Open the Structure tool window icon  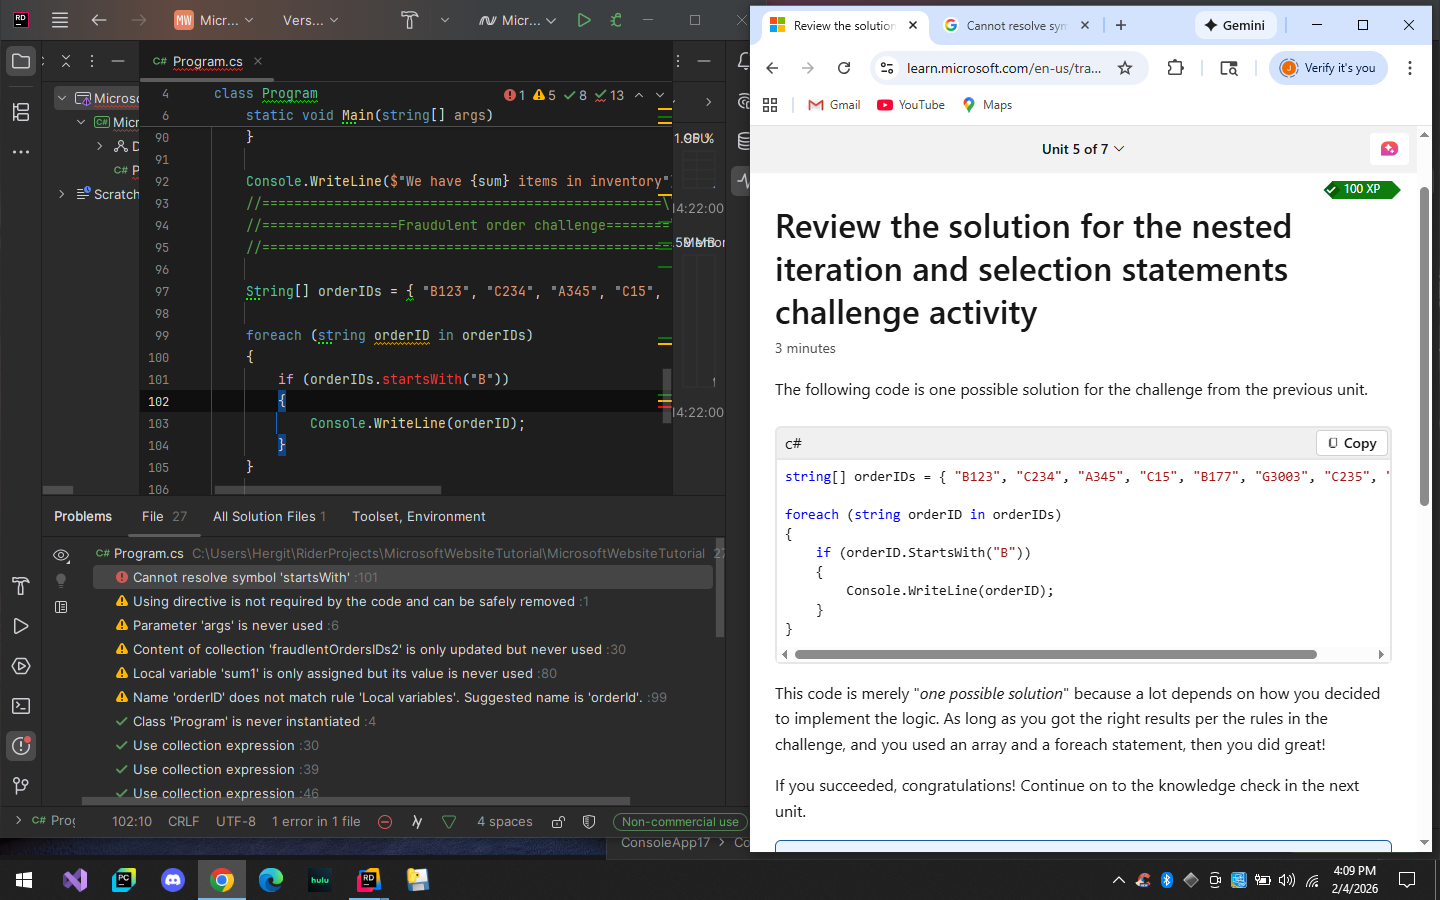(x=21, y=112)
